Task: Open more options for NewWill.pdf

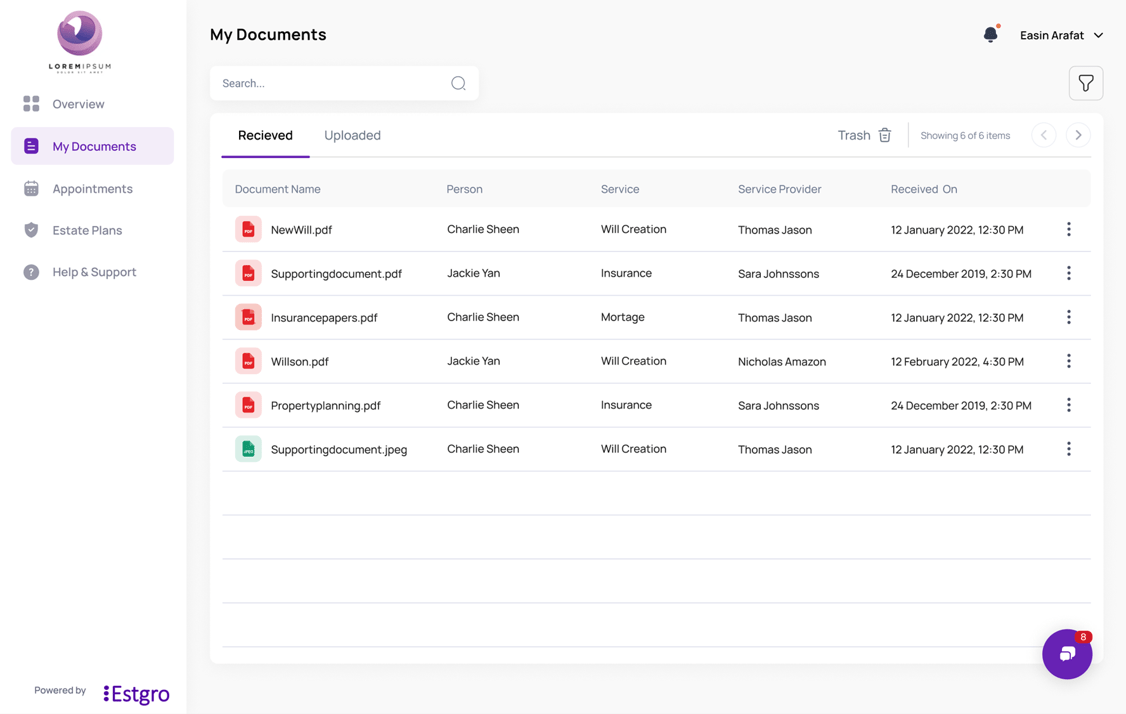Action: [1069, 229]
